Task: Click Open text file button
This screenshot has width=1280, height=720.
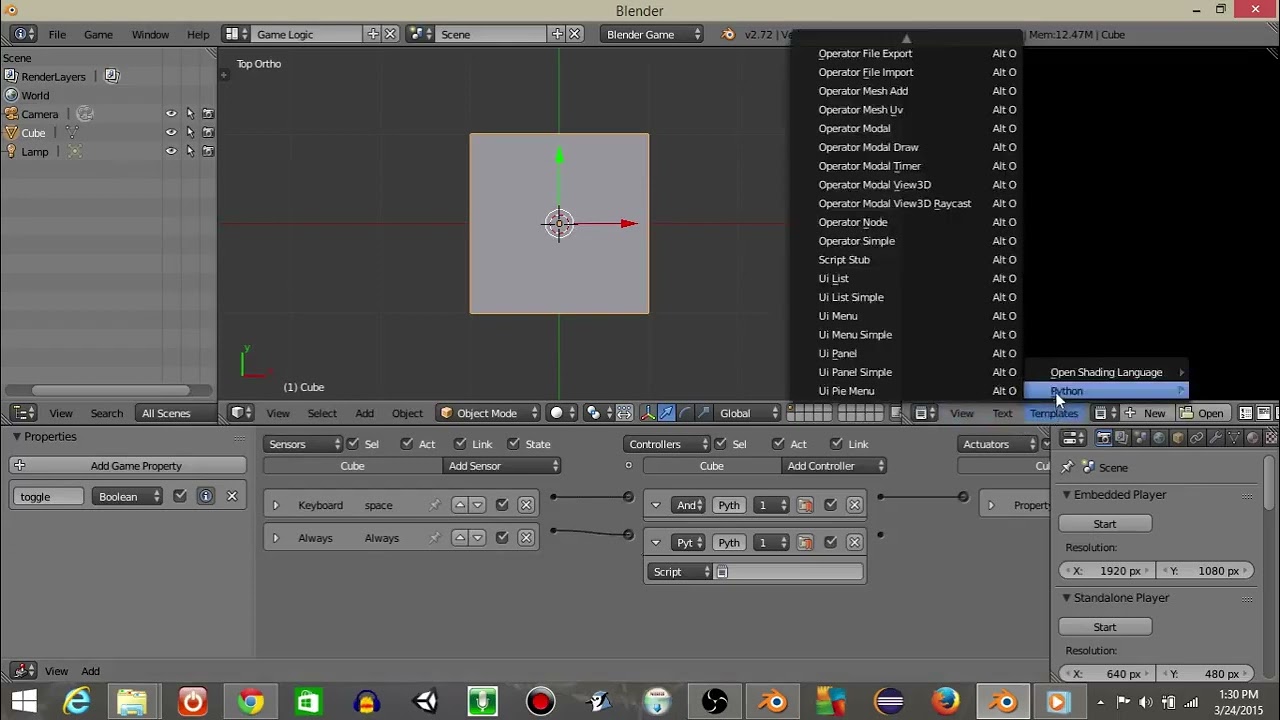Action: point(1202,413)
